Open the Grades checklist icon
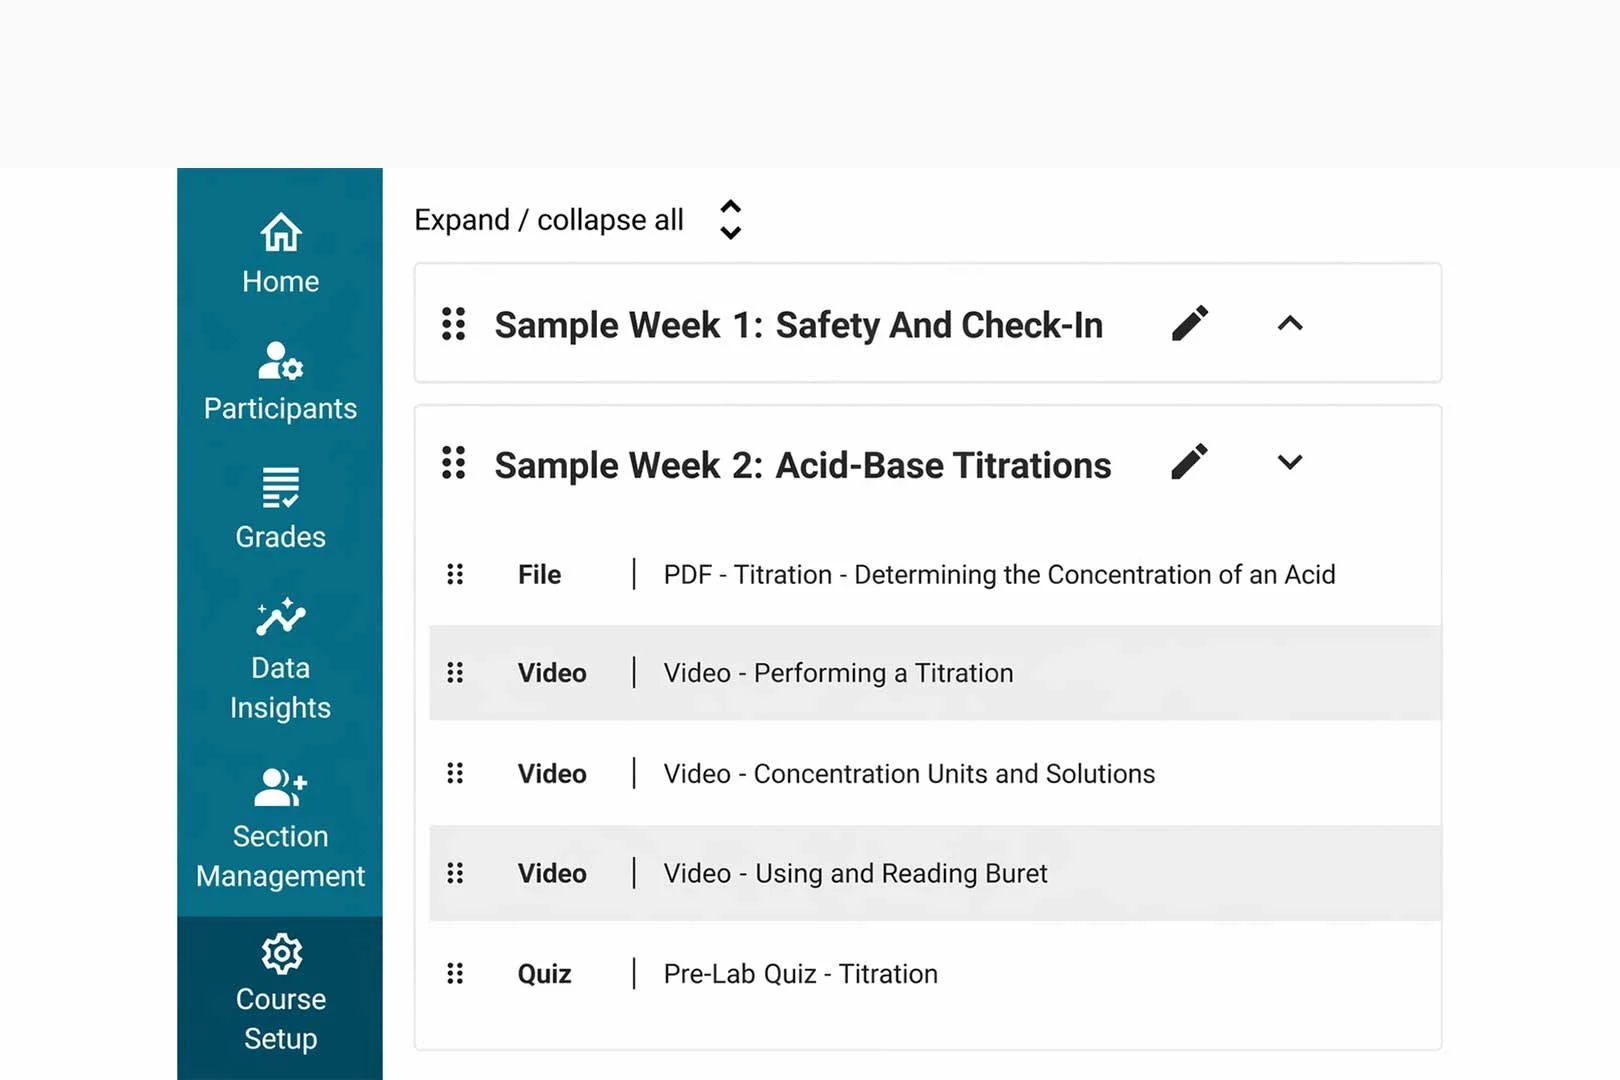 (280, 488)
